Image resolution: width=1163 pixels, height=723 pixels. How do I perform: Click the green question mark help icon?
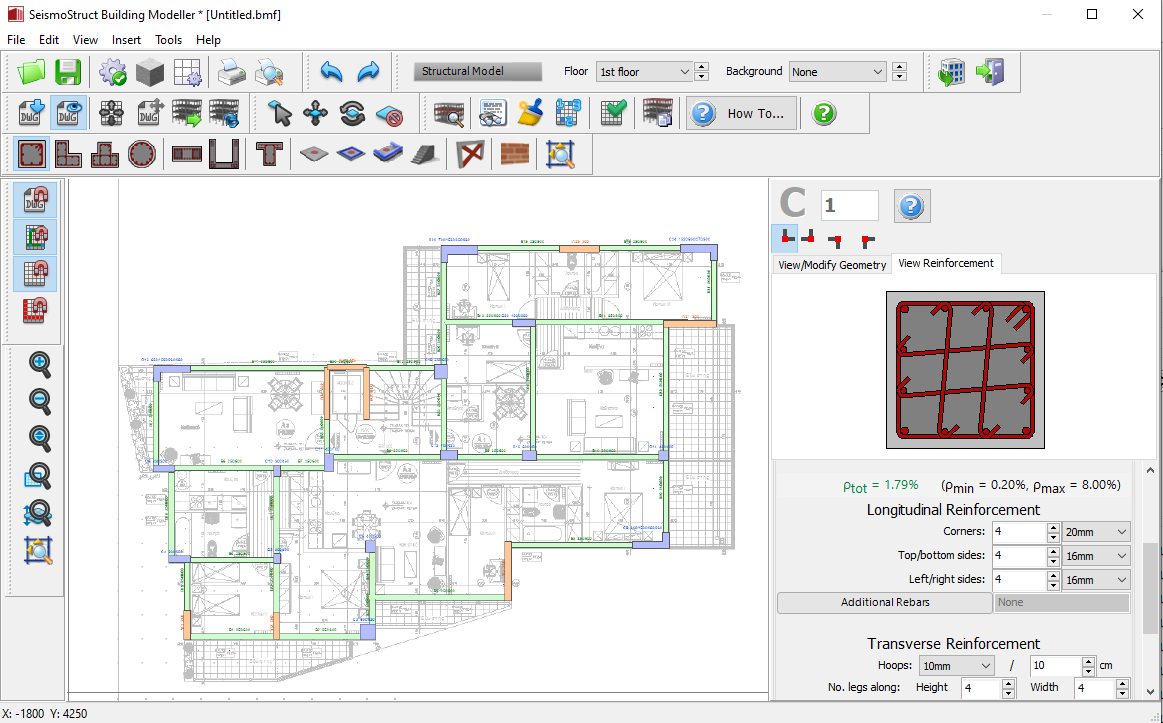point(824,113)
